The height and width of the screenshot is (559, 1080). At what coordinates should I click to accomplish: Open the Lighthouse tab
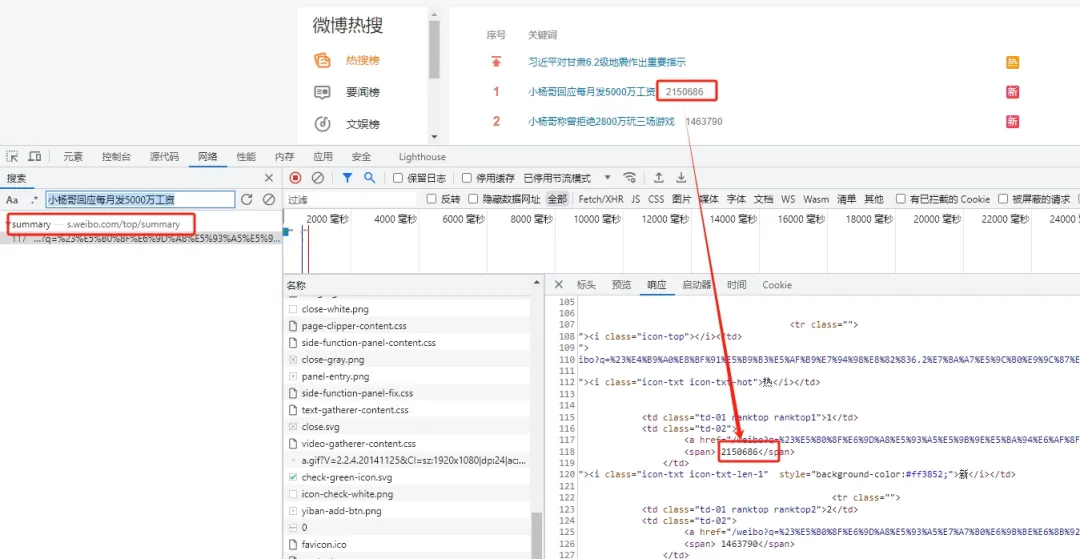(422, 157)
